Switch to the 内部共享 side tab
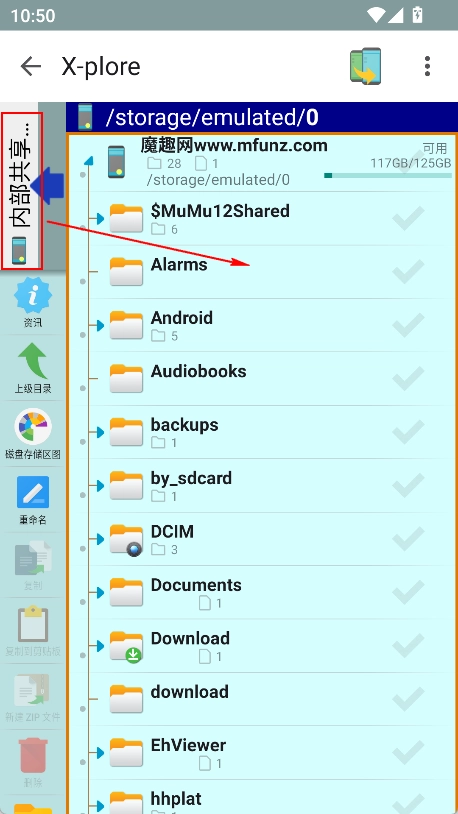The width and height of the screenshot is (458, 814). (x=22, y=191)
